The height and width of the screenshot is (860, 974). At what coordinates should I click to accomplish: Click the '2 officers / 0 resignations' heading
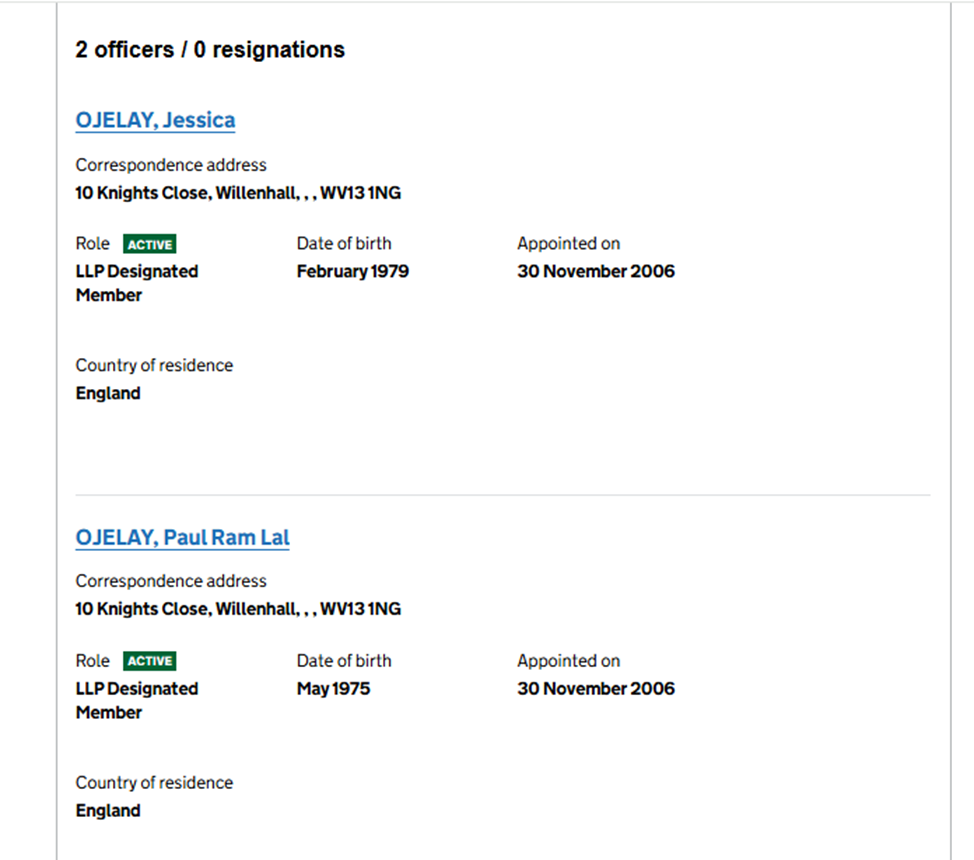(210, 50)
